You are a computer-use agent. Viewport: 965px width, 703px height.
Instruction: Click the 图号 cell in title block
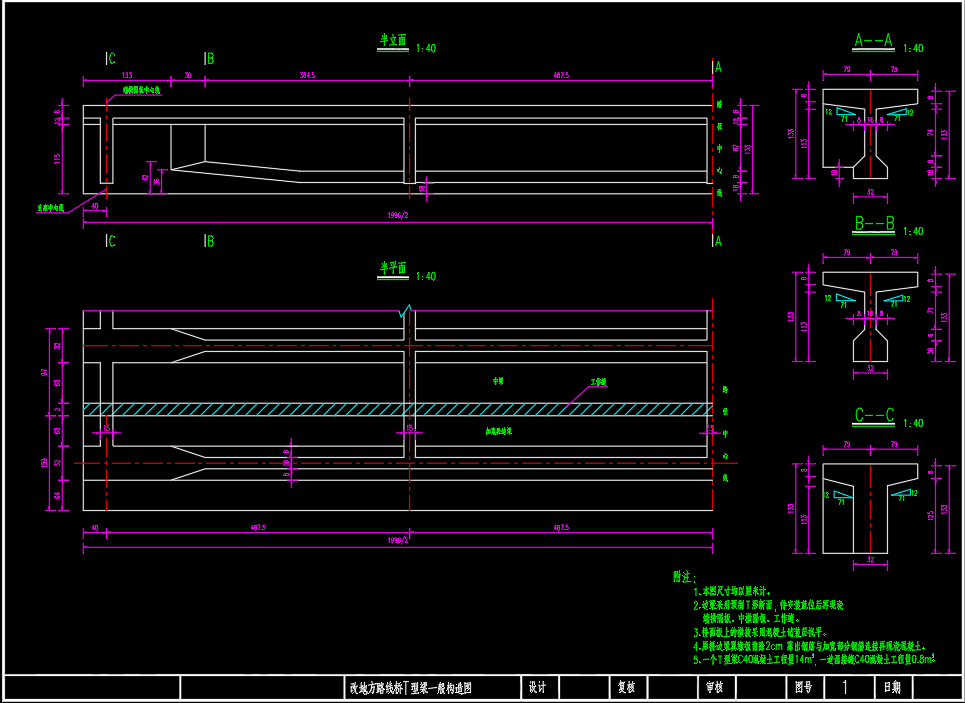803,688
